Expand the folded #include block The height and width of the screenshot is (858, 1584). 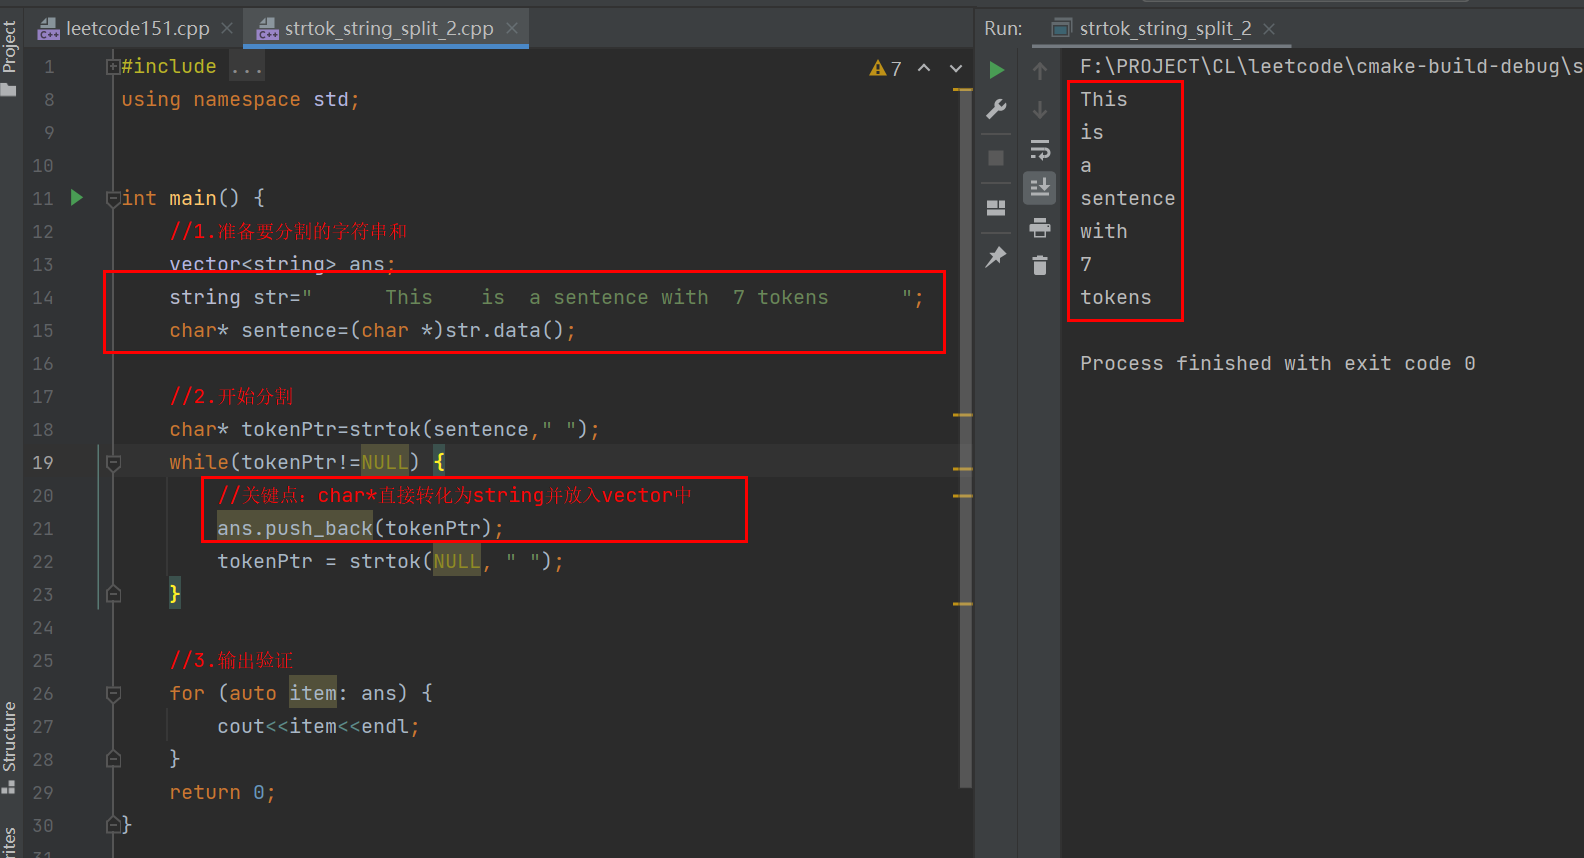[x=113, y=67]
